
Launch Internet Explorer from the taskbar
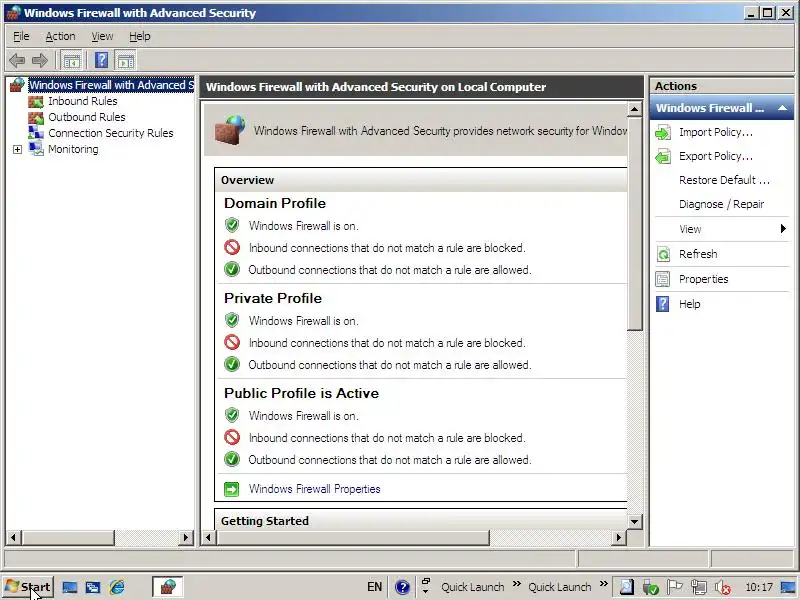click(117, 587)
